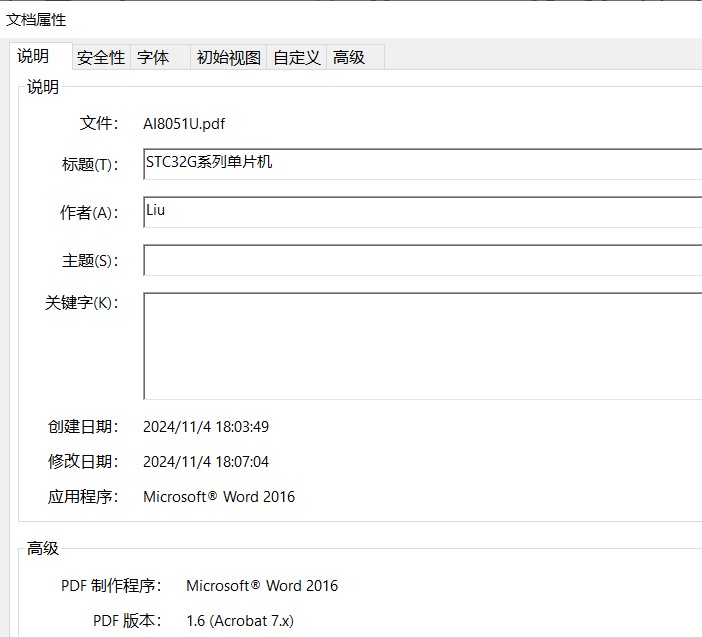
Task: Click PDF 制作程序 value Microsoft Word 2016
Action: click(x=262, y=586)
